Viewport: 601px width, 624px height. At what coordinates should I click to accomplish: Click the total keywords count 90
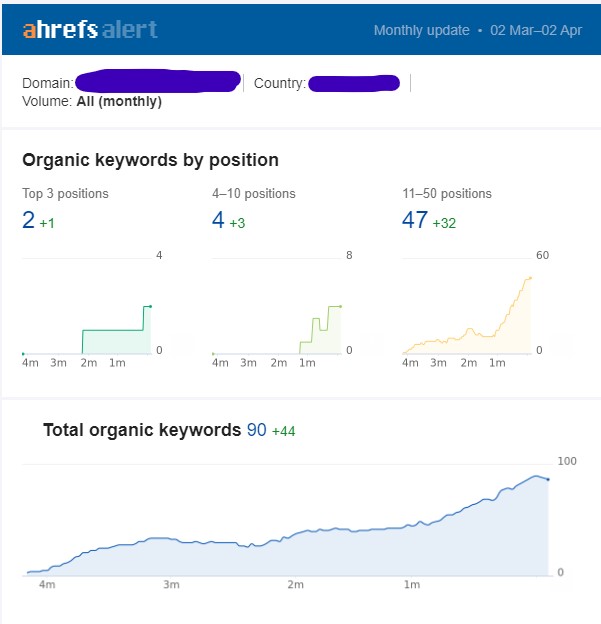click(x=257, y=430)
